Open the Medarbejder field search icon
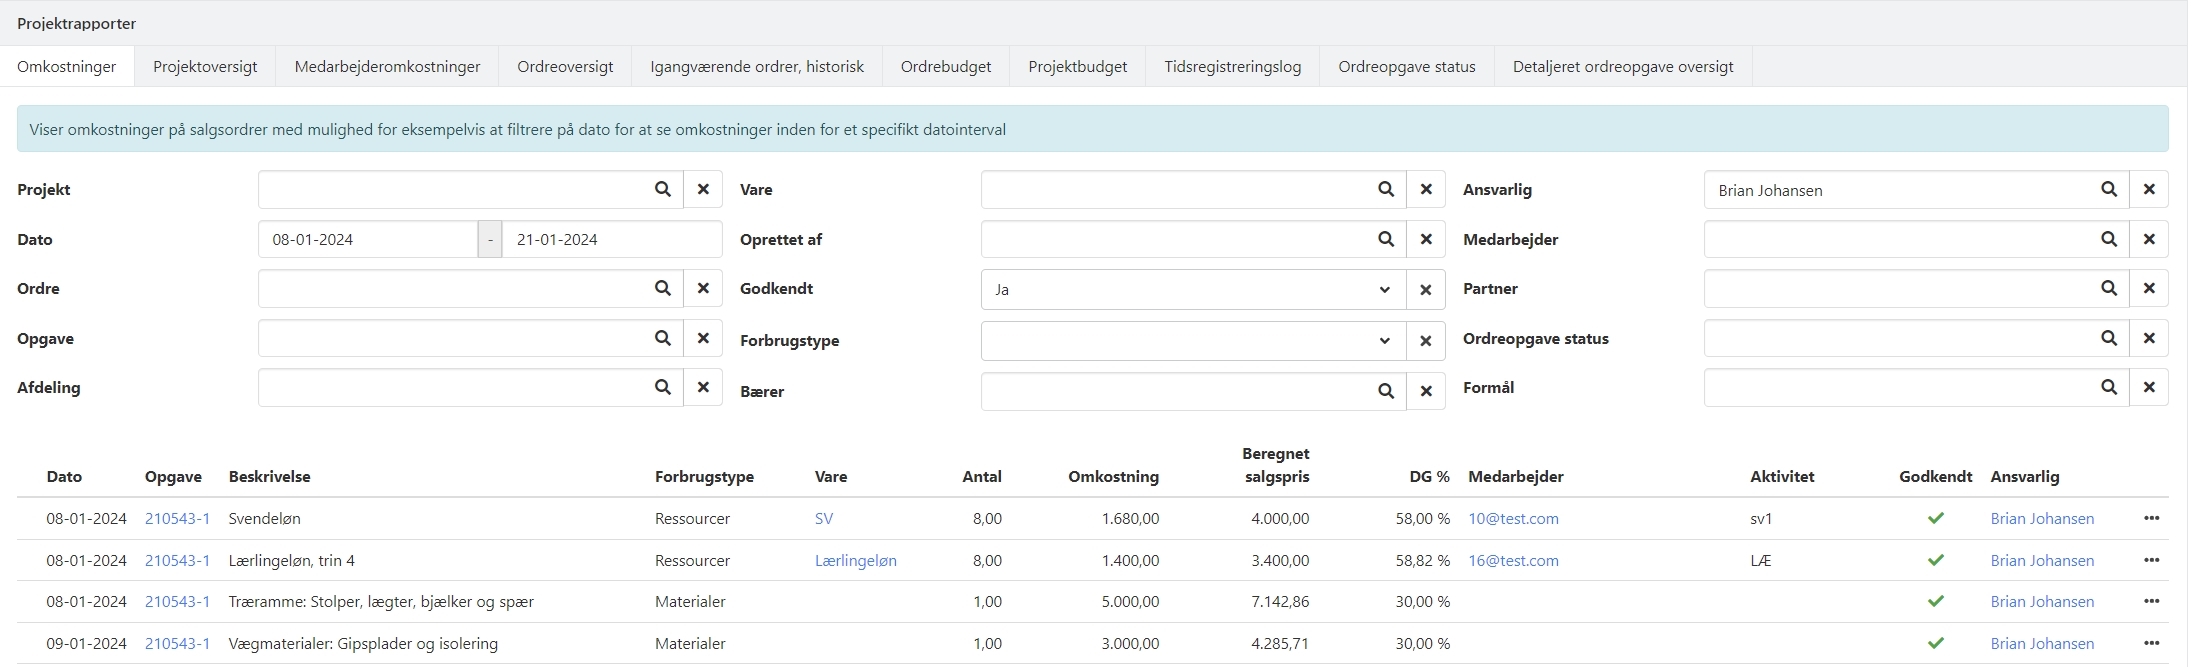2193x667 pixels. (x=2109, y=239)
